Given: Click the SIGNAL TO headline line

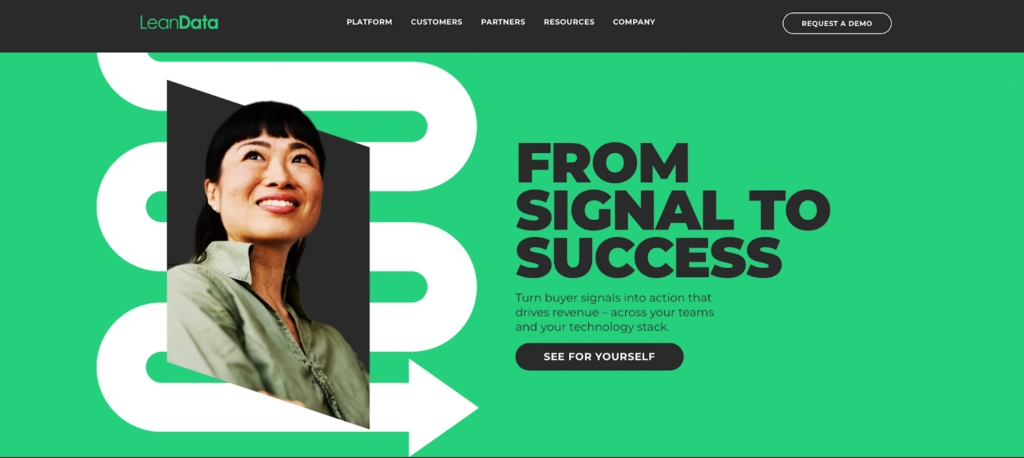Looking at the screenshot, I should 673,210.
